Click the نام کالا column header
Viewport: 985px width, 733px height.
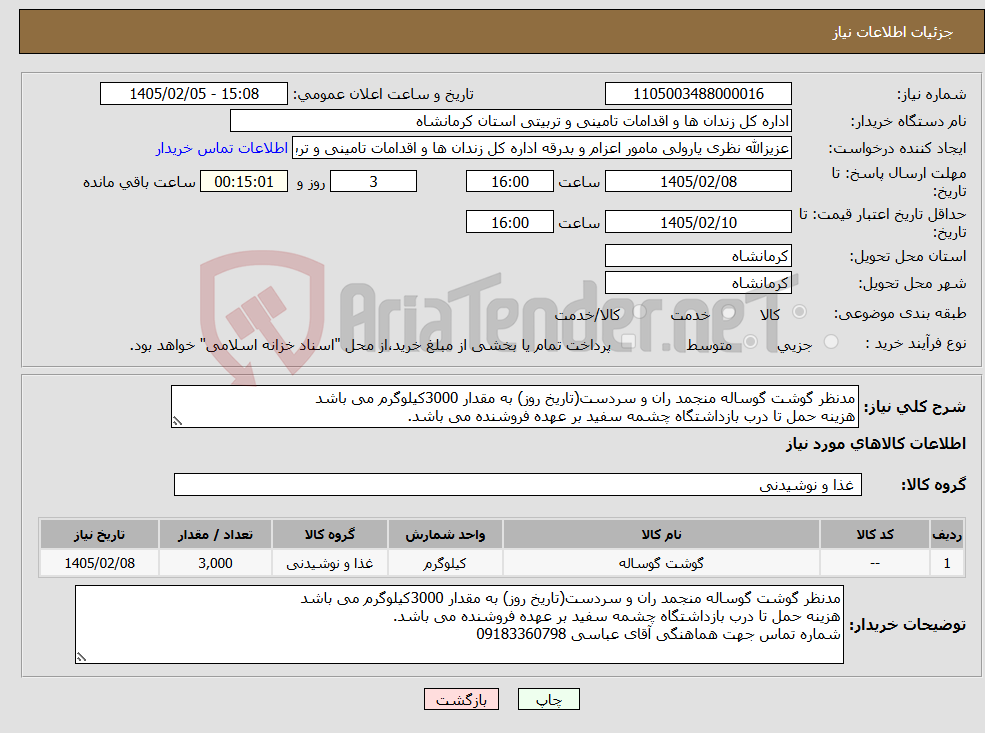(x=661, y=535)
